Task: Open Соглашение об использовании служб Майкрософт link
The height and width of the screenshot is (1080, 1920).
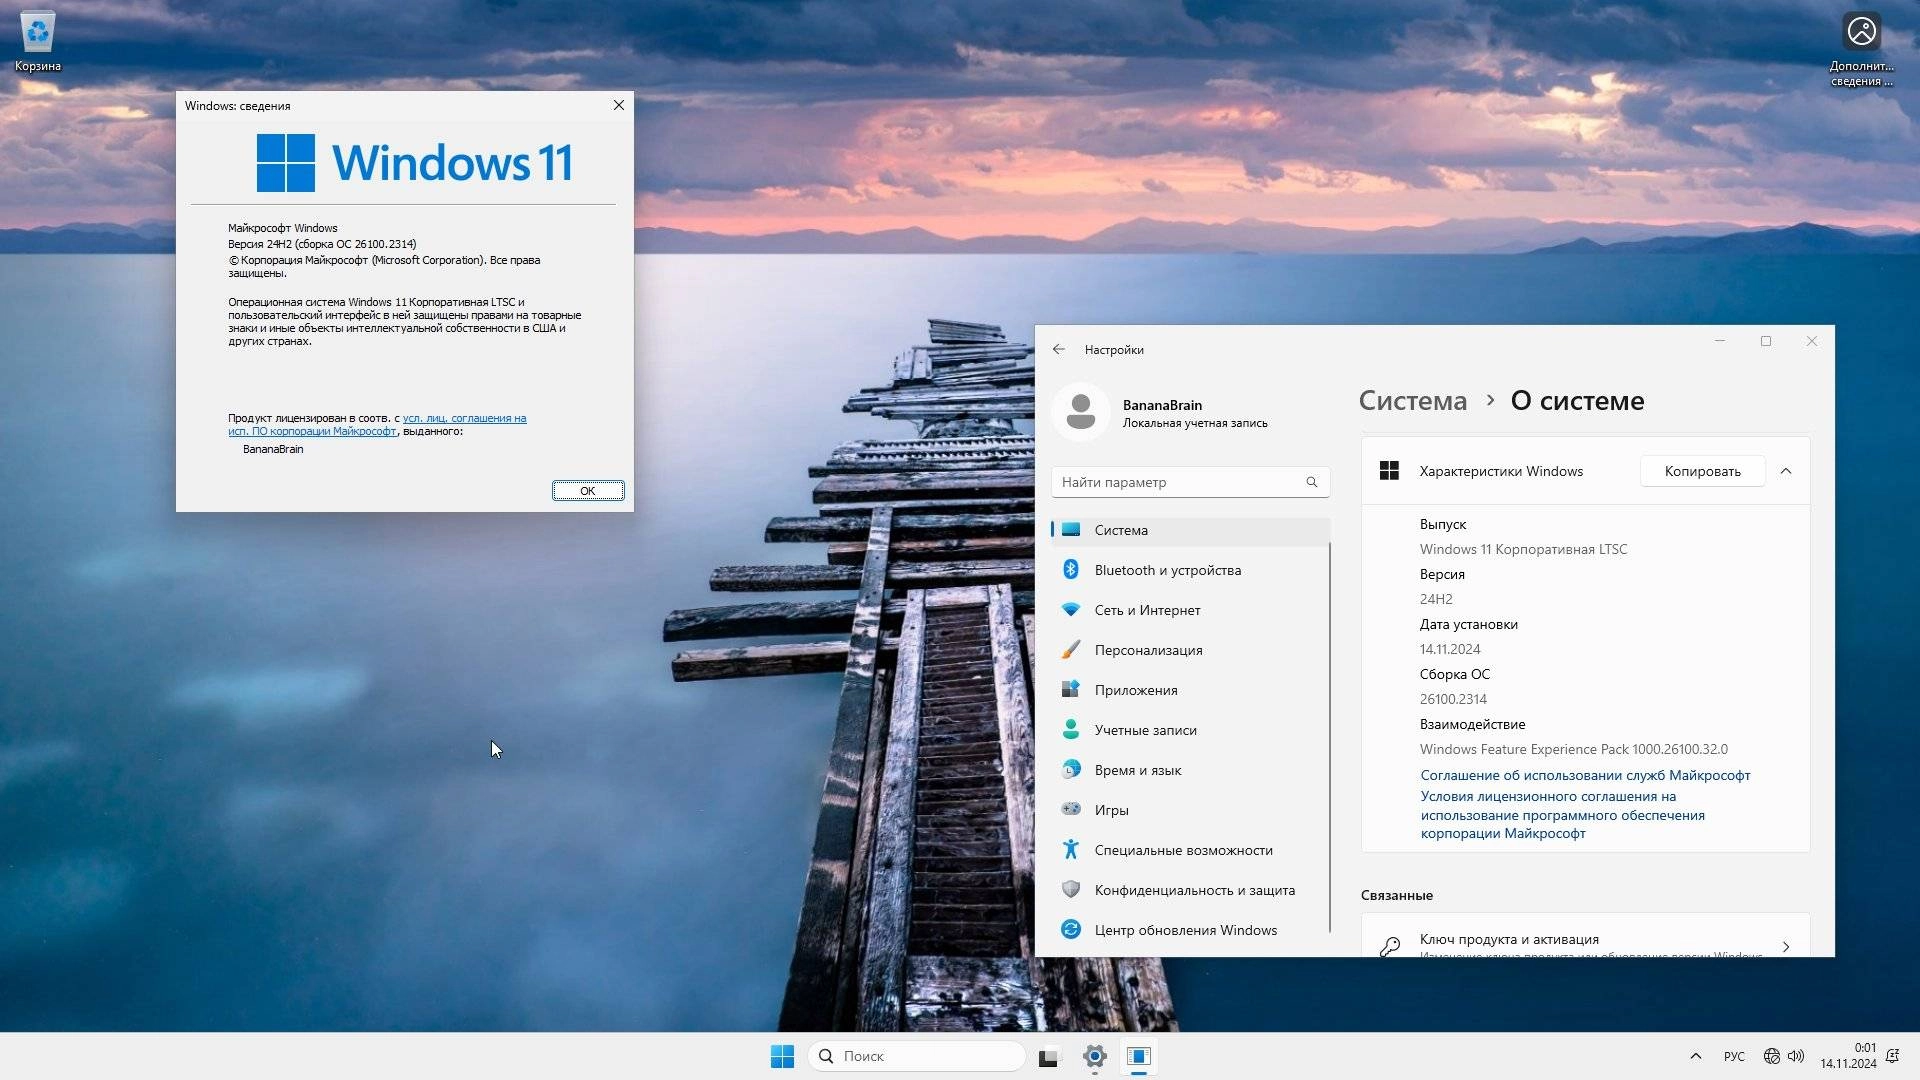Action: point(1585,775)
